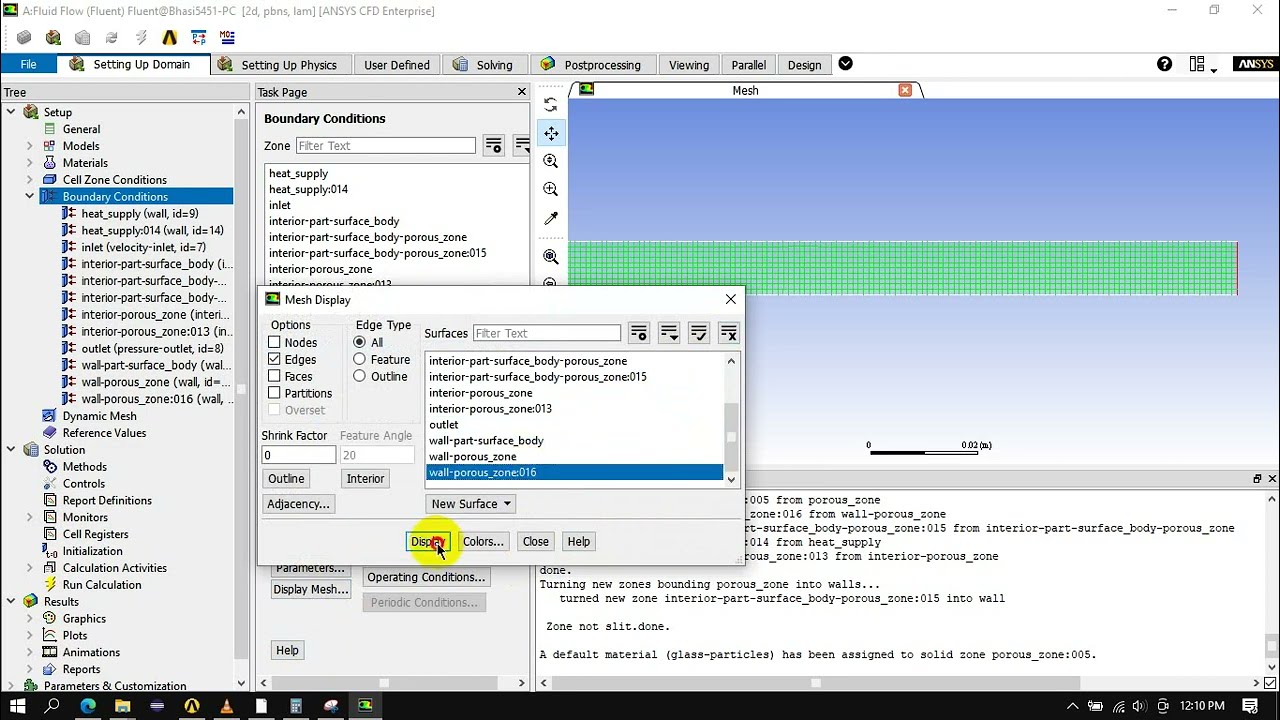
Task: Select Run Calculation in the tree
Action: (102, 585)
